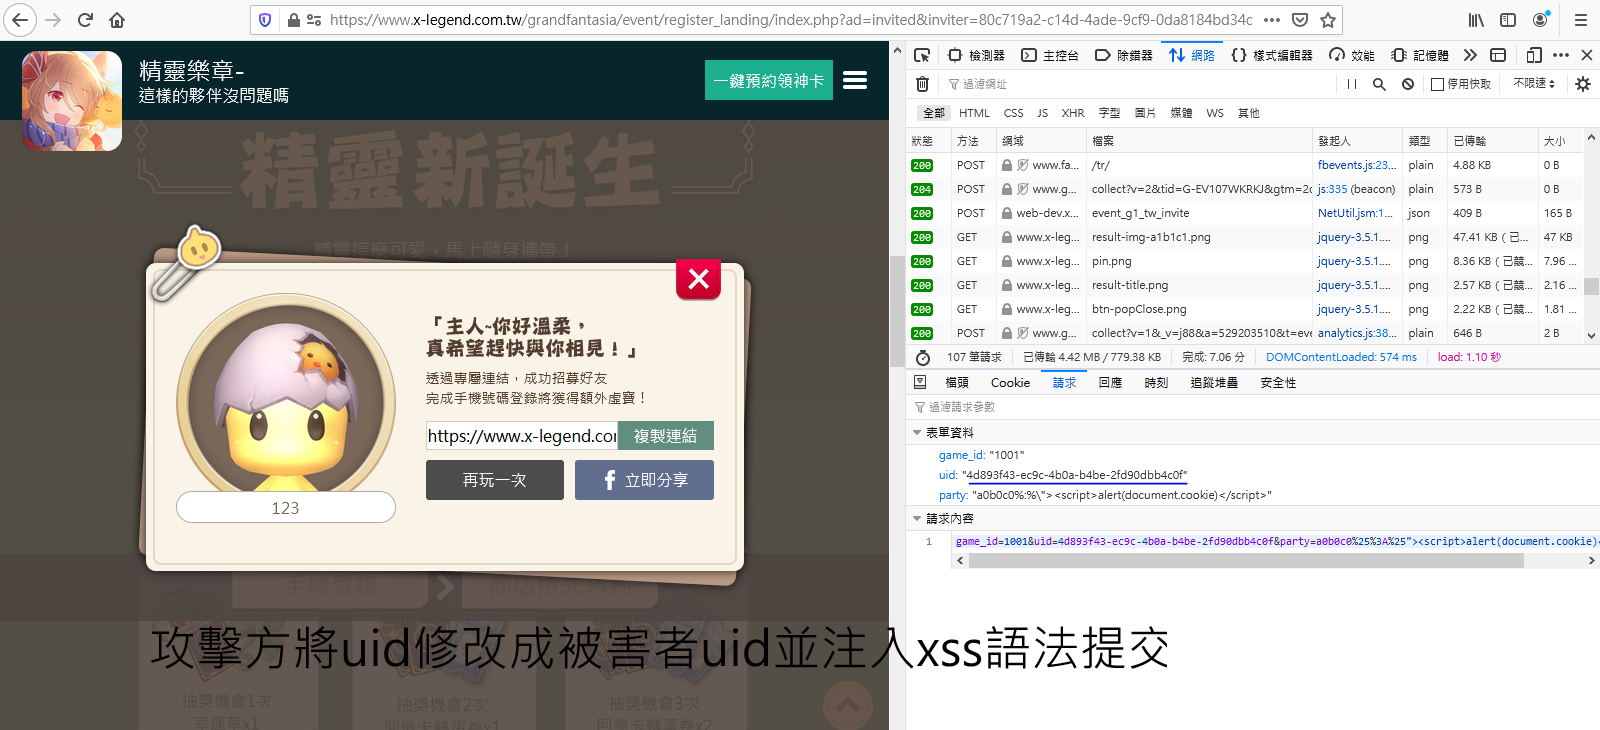
Task: Open the request blocking panel
Action: click(x=1408, y=84)
